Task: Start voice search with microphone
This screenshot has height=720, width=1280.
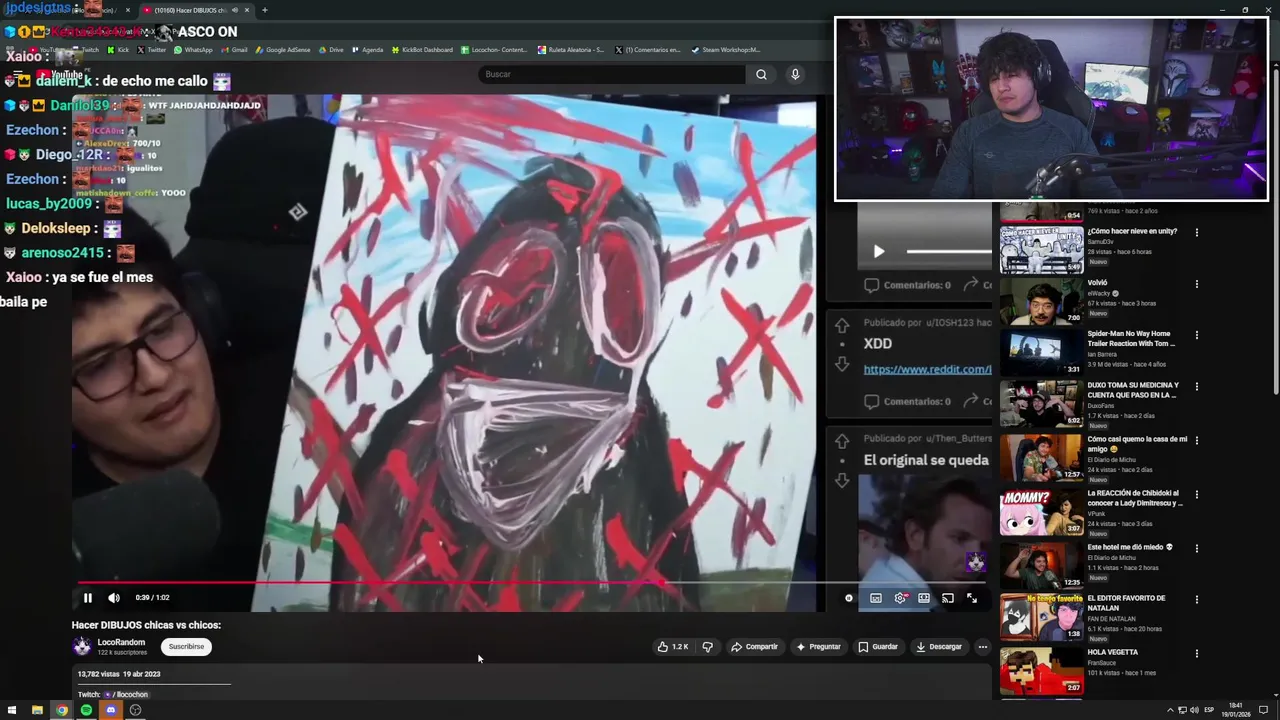Action: pyautogui.click(x=795, y=74)
